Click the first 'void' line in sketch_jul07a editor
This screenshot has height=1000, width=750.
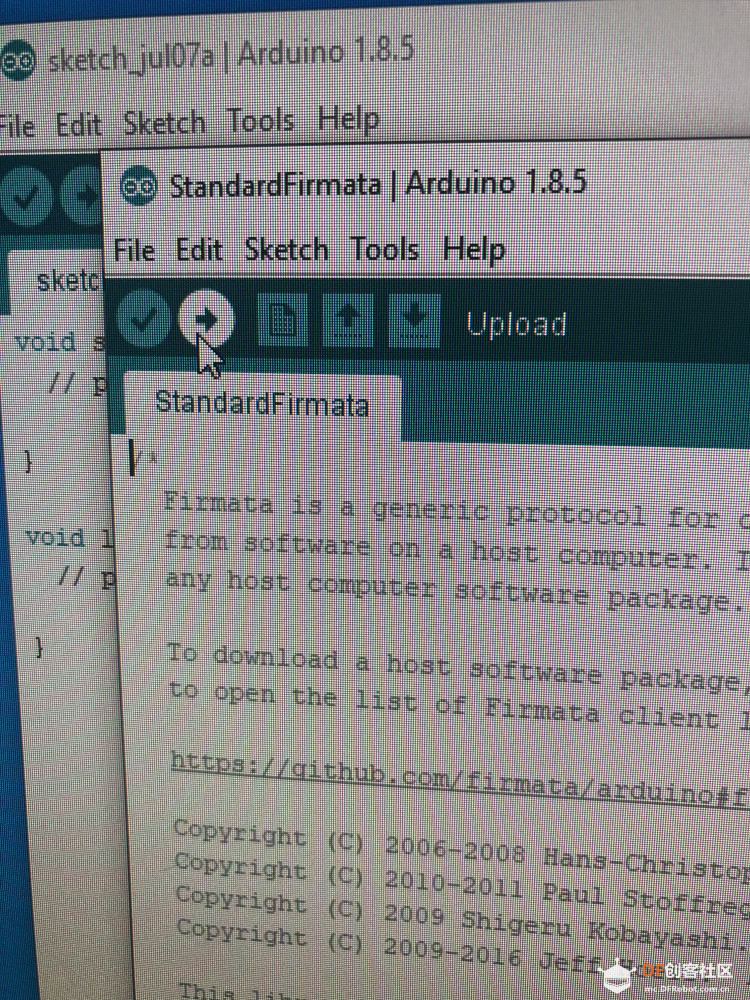click(x=59, y=343)
